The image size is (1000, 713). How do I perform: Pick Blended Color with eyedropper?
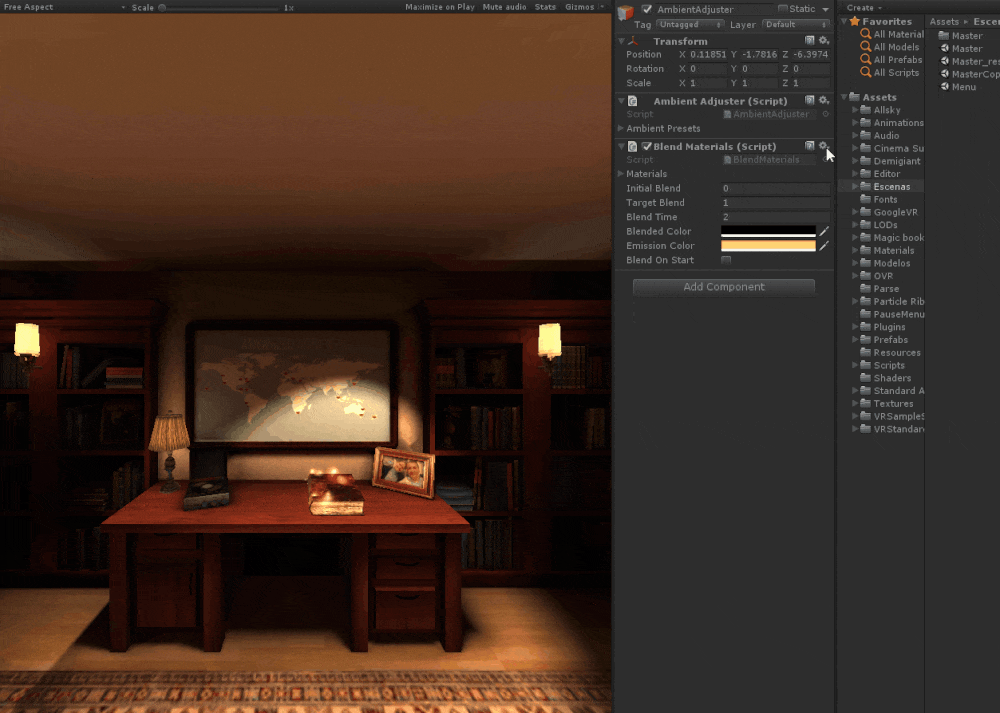(824, 231)
